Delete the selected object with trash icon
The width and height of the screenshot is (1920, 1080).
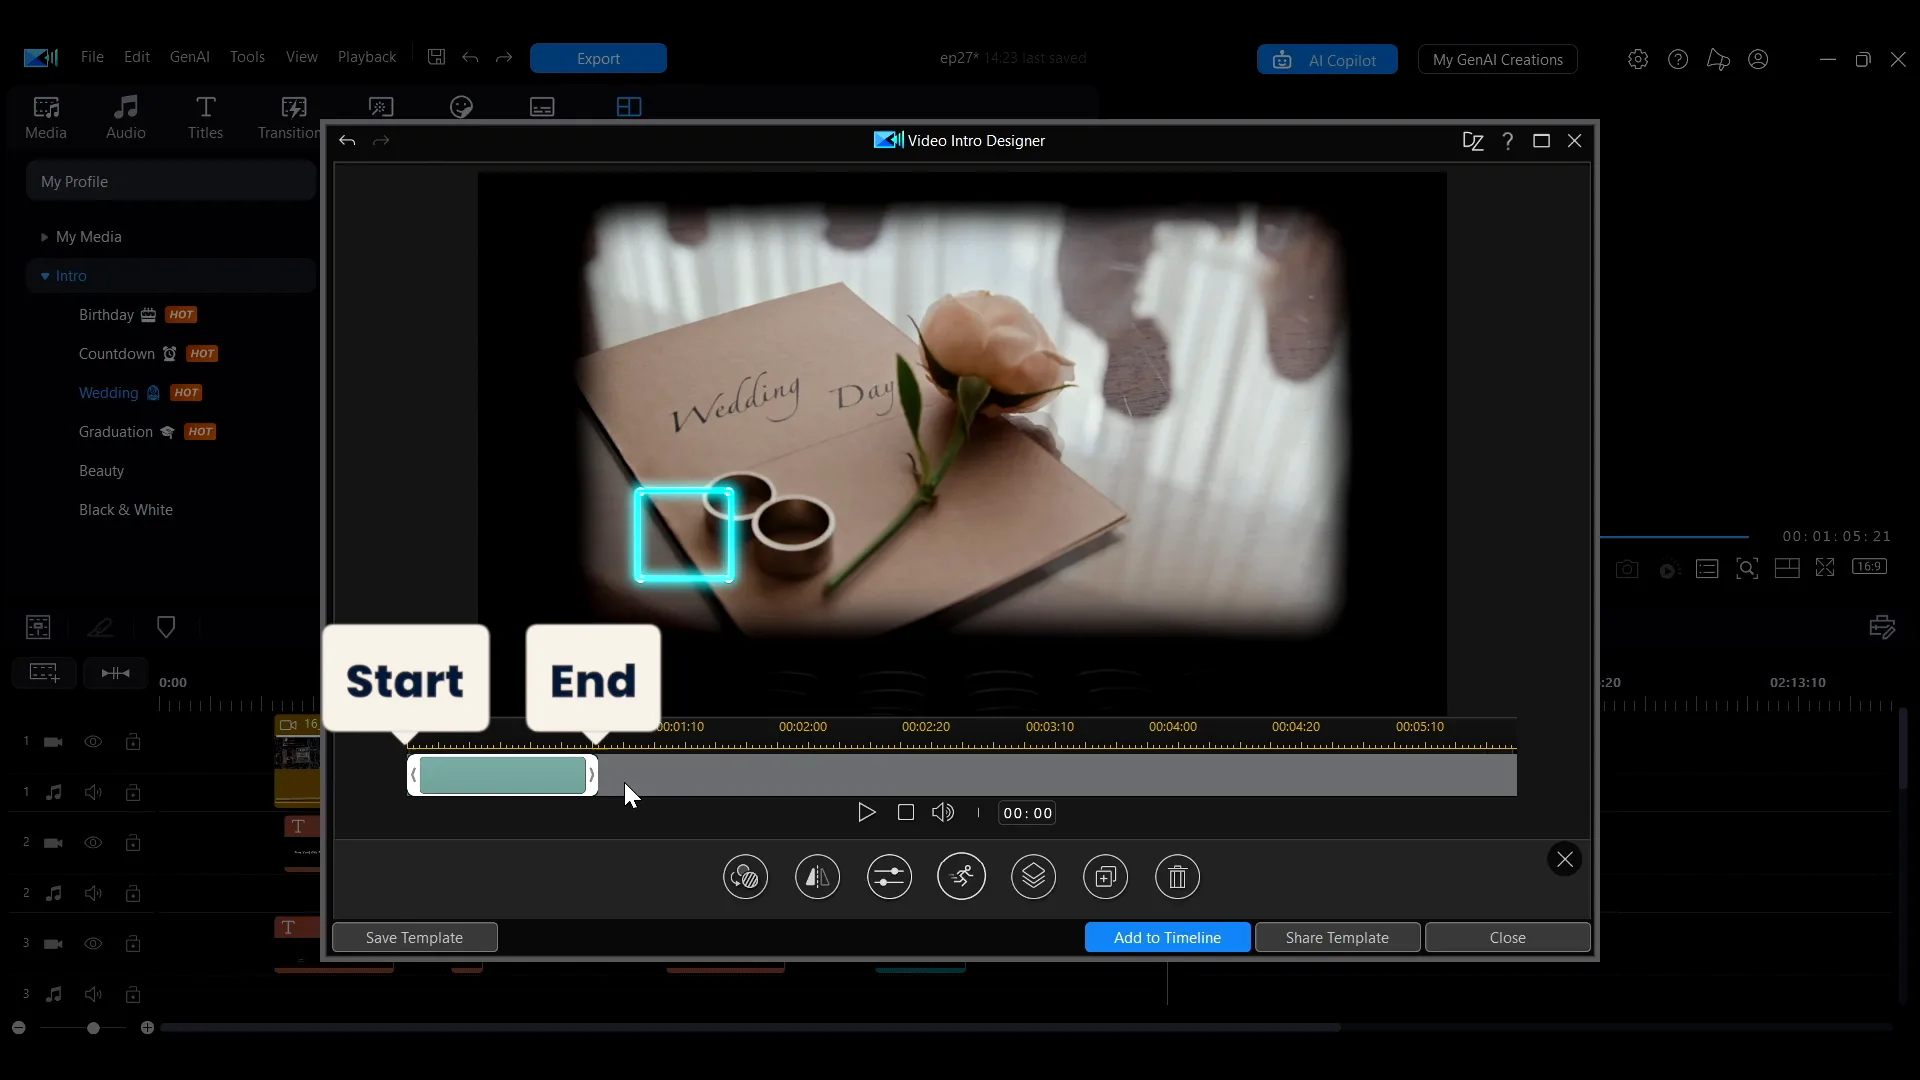click(1177, 877)
